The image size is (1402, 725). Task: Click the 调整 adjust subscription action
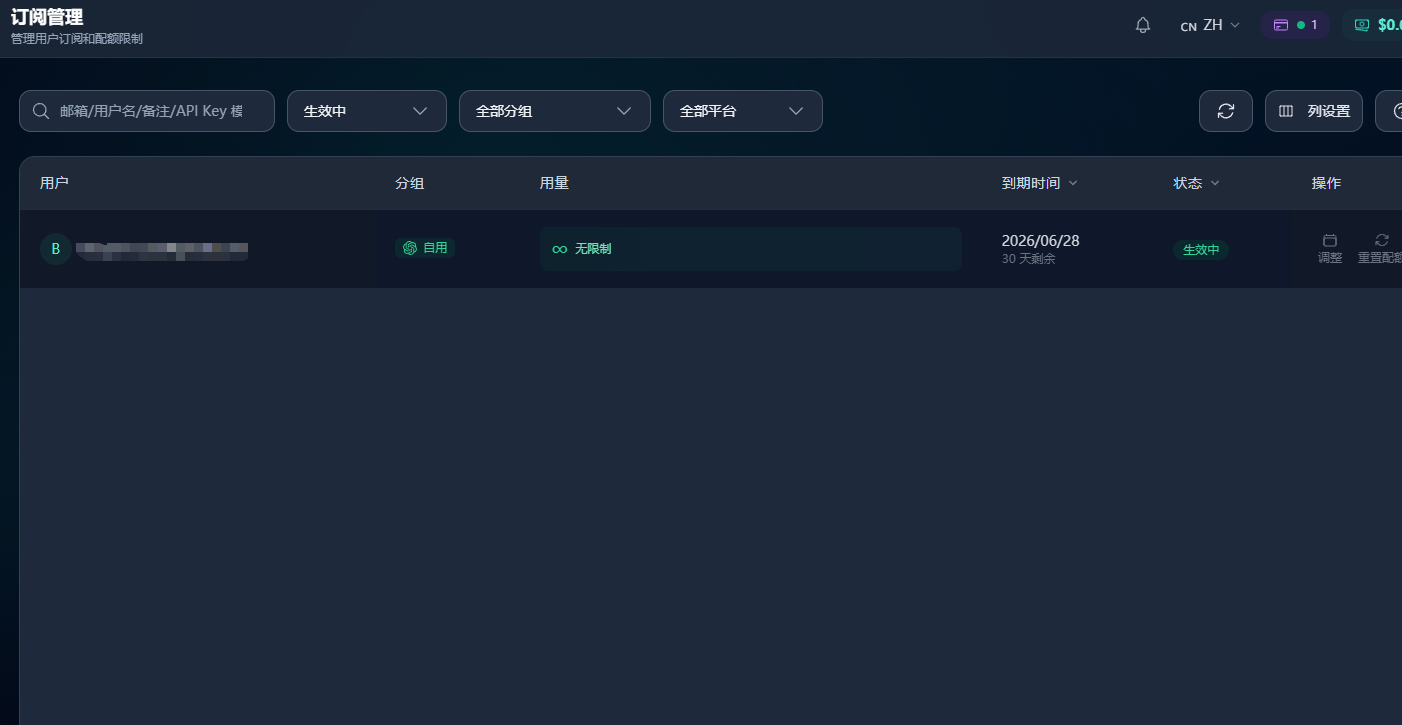coord(1330,249)
